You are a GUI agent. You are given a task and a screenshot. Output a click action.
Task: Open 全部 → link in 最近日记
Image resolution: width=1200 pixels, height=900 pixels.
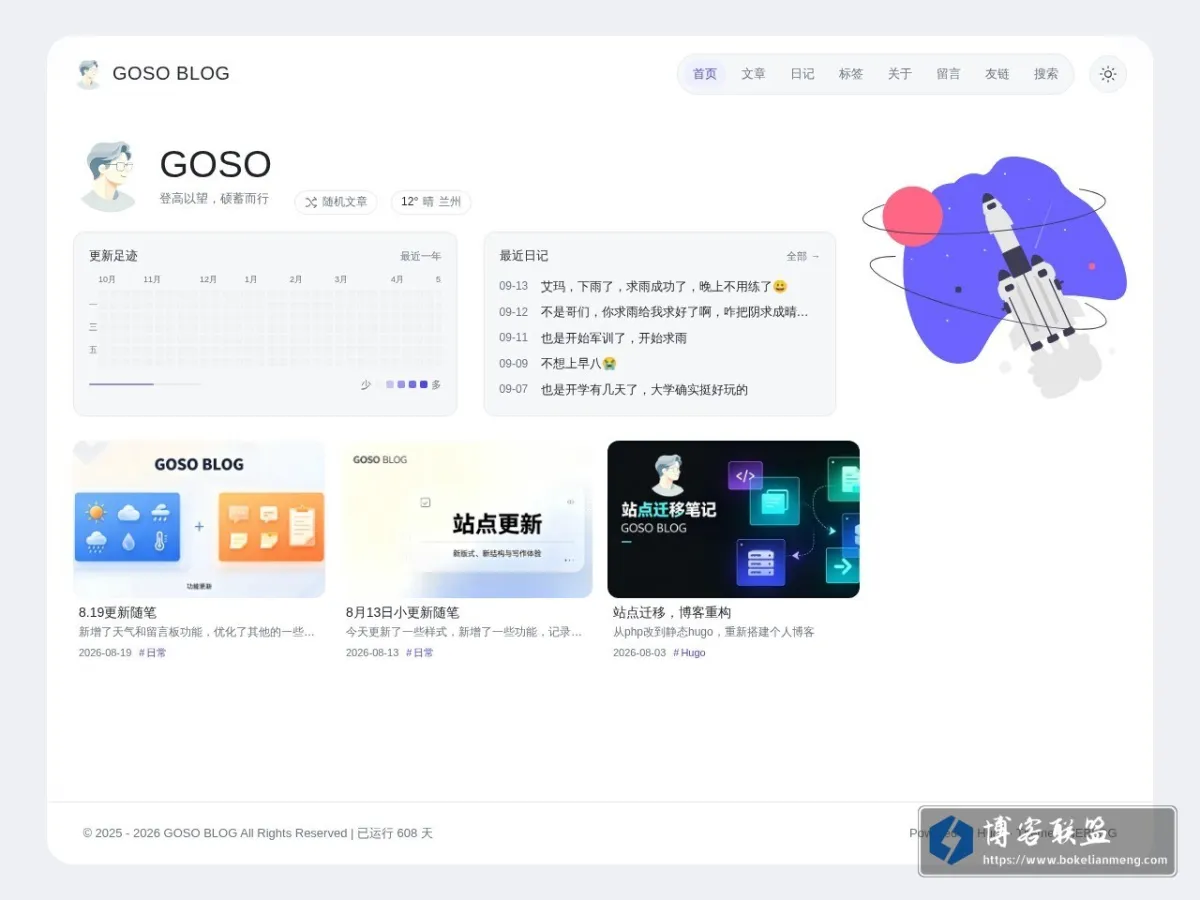point(803,256)
